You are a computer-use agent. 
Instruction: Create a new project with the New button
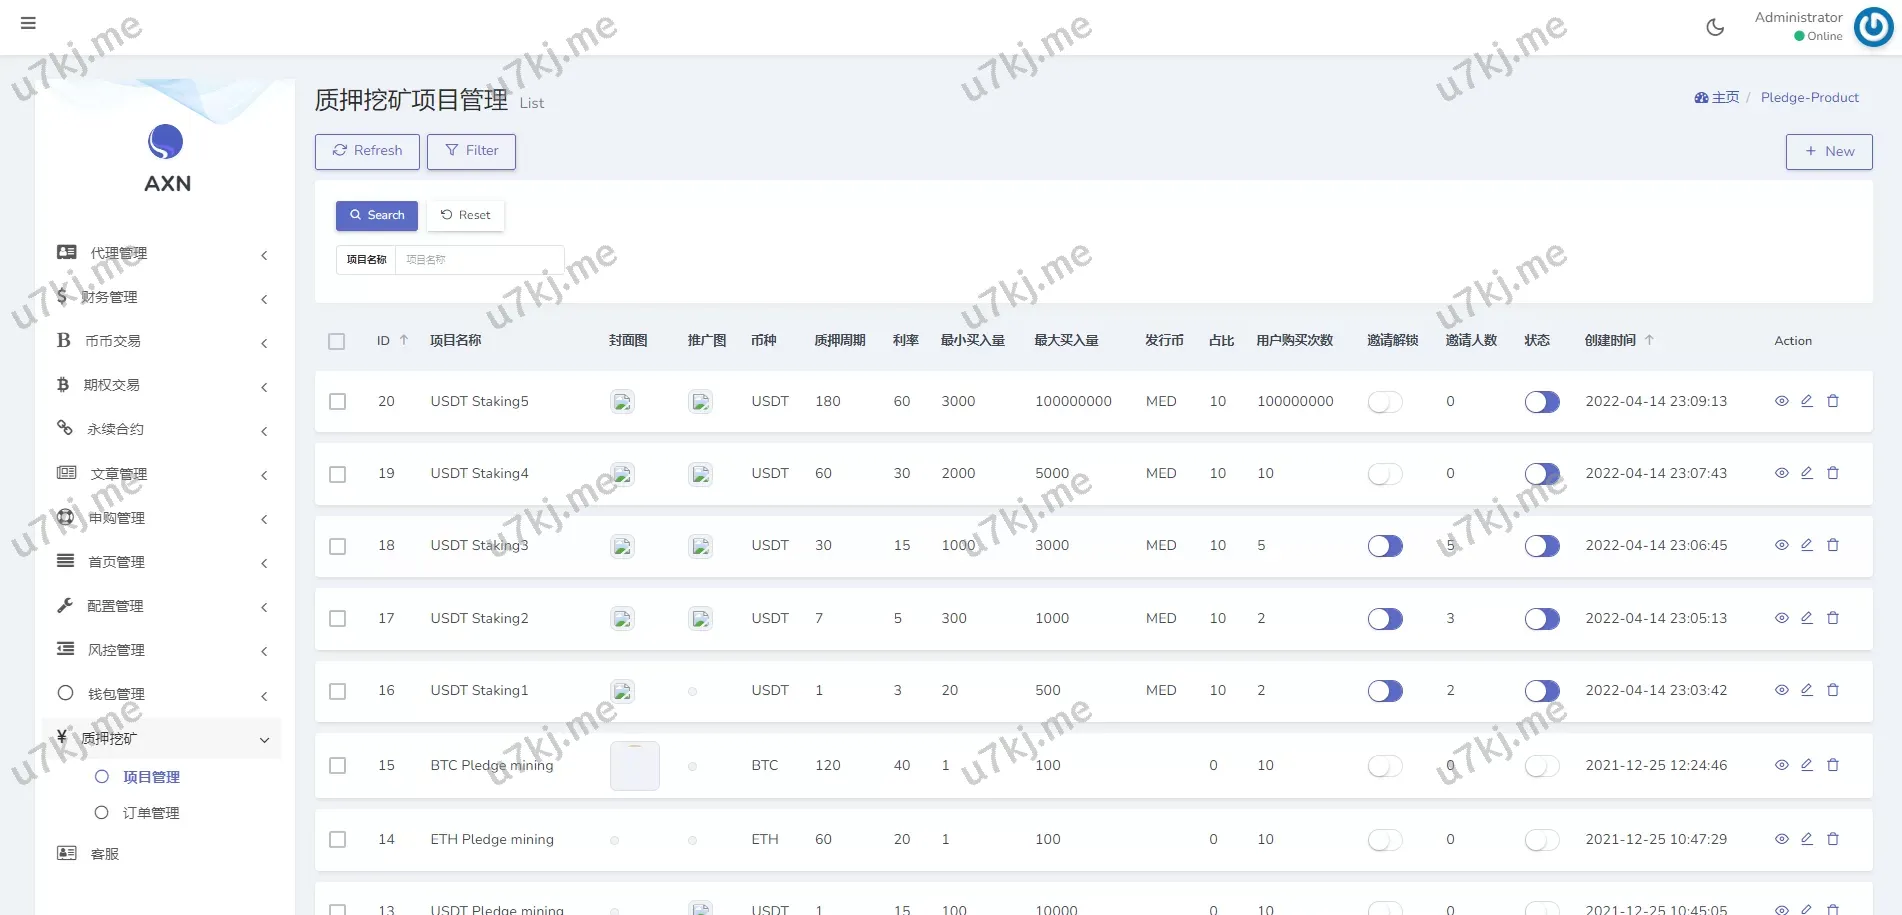[x=1829, y=151]
